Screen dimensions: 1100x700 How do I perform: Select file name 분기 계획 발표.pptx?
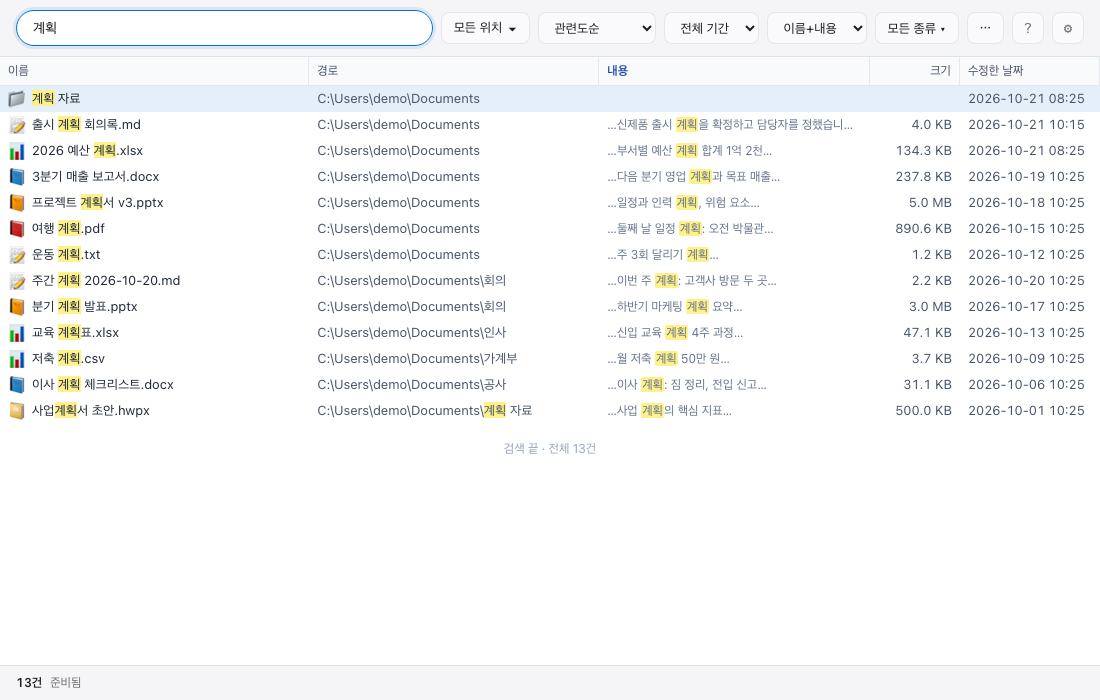click(85, 306)
